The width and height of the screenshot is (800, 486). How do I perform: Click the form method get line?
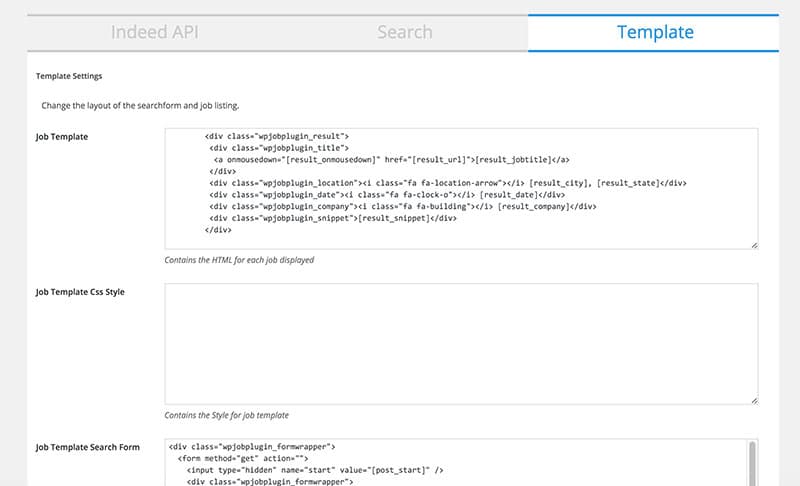click(243, 458)
